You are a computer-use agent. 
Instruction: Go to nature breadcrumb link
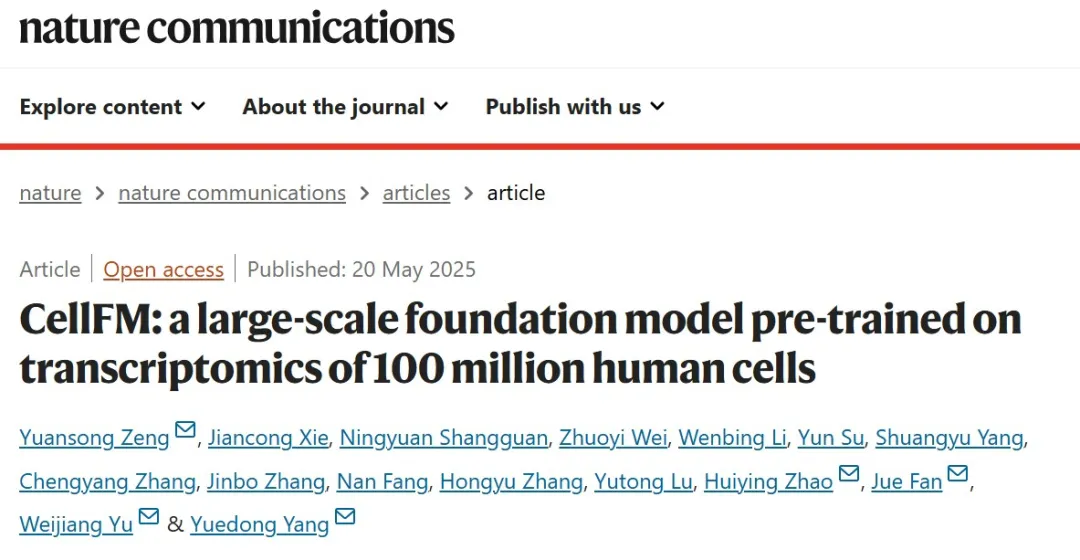point(50,193)
